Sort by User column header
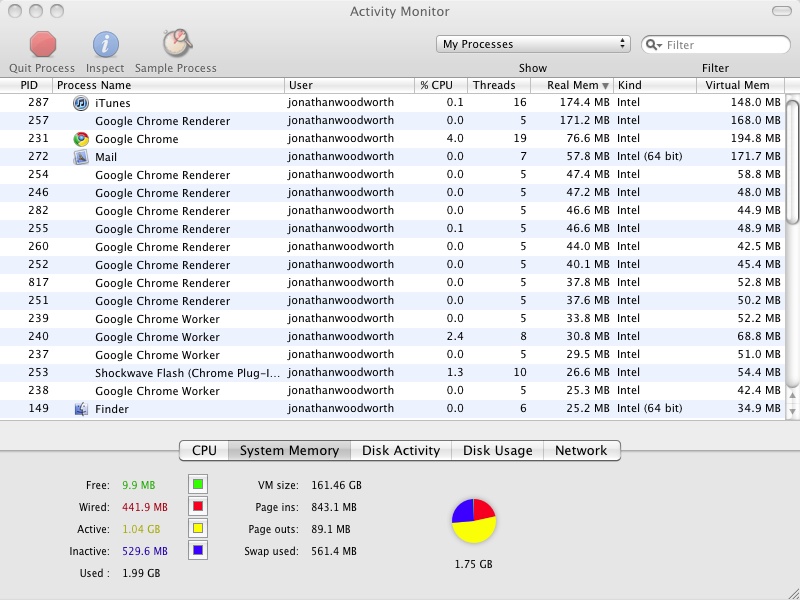The image size is (800, 600). click(x=349, y=85)
